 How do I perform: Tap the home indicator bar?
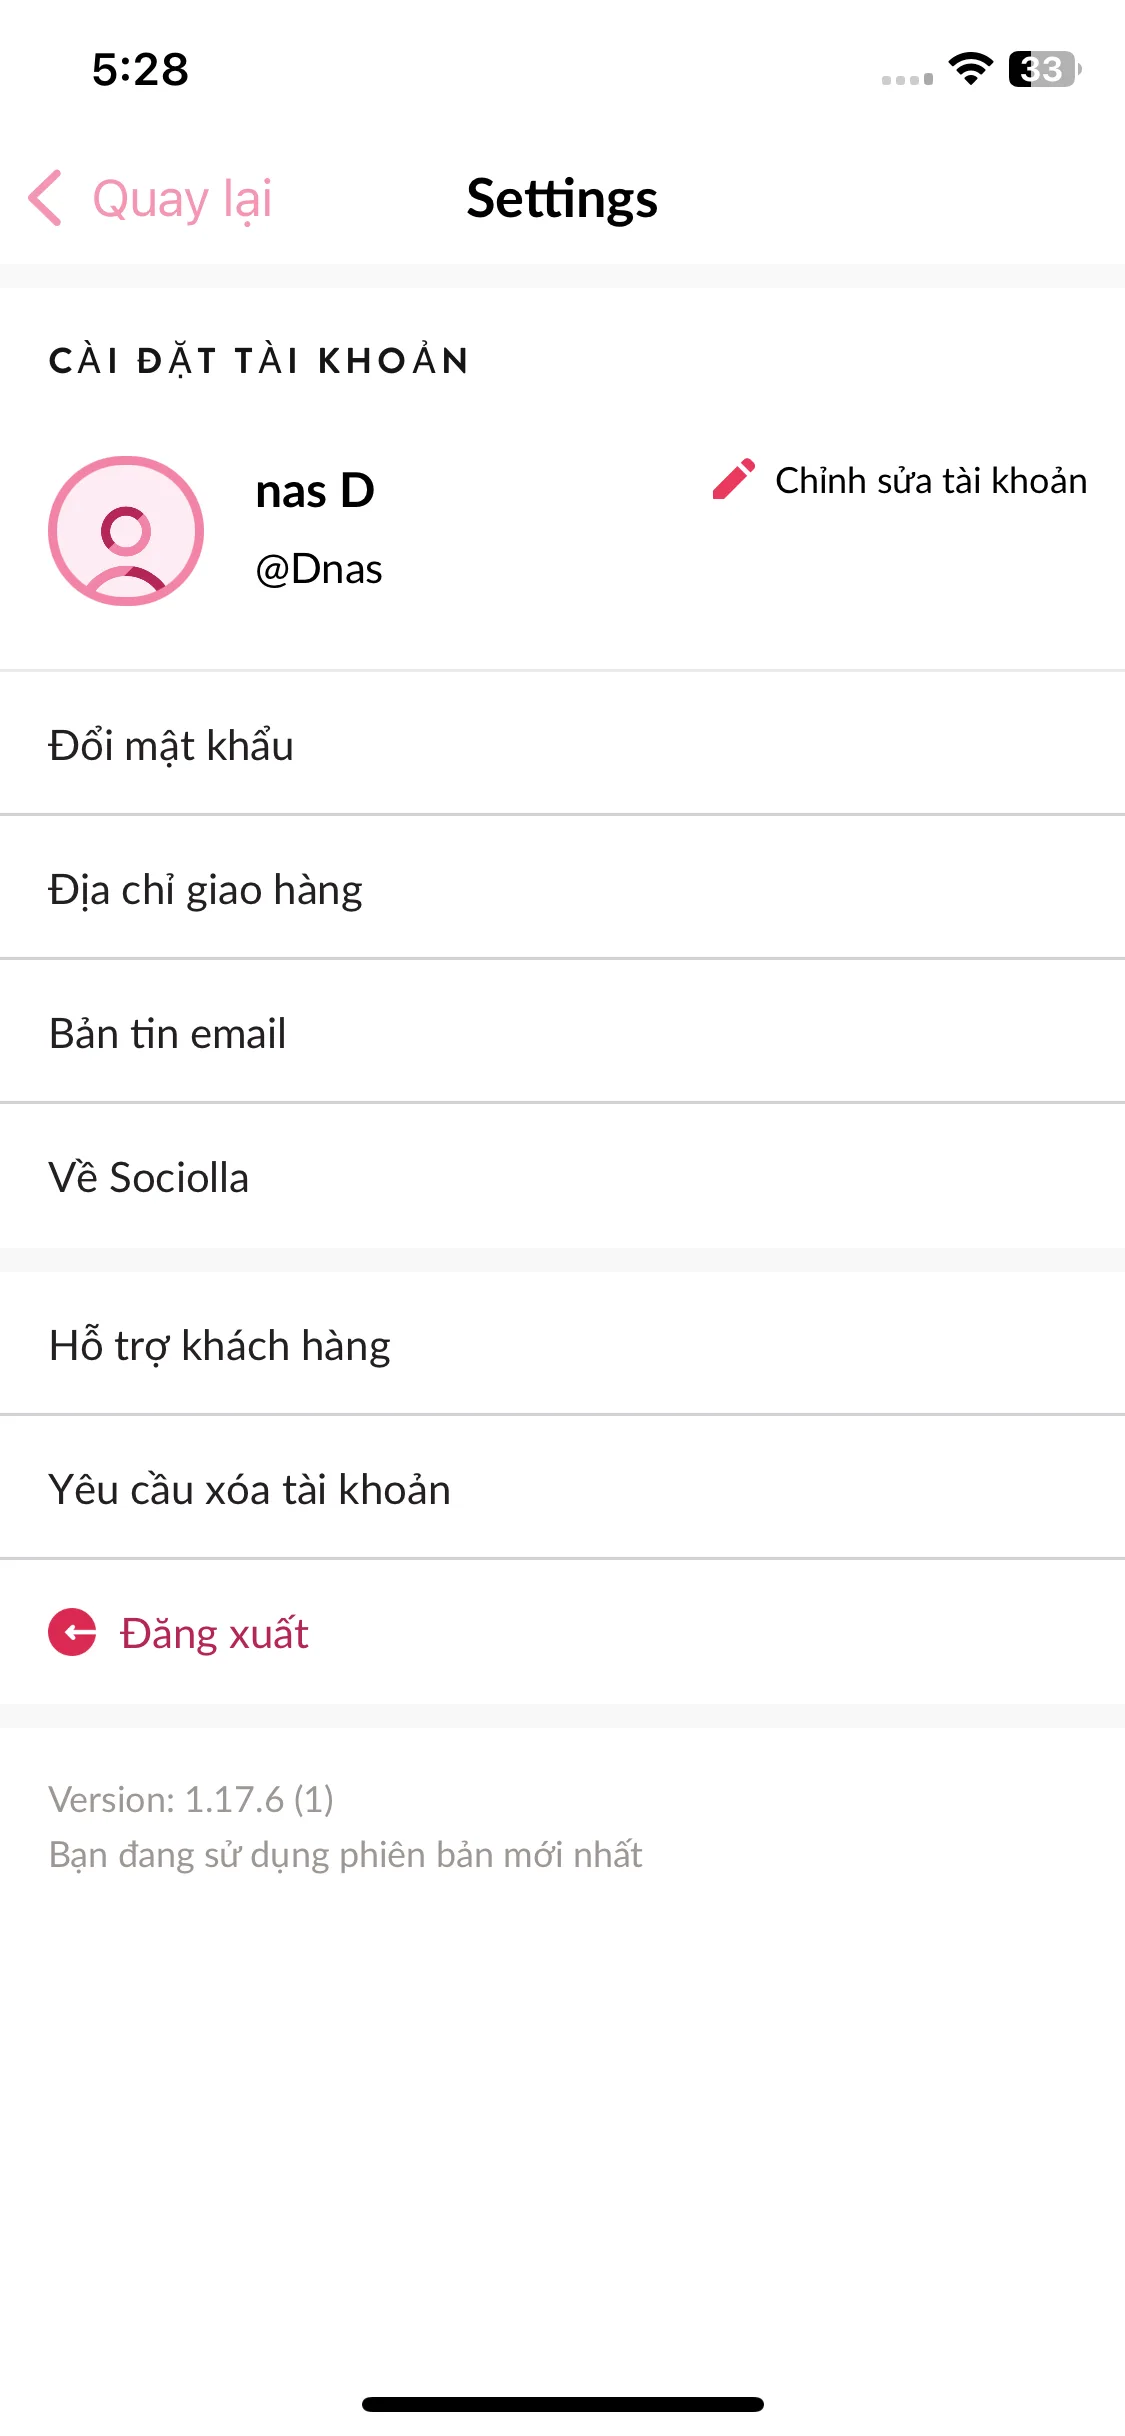(563, 2403)
